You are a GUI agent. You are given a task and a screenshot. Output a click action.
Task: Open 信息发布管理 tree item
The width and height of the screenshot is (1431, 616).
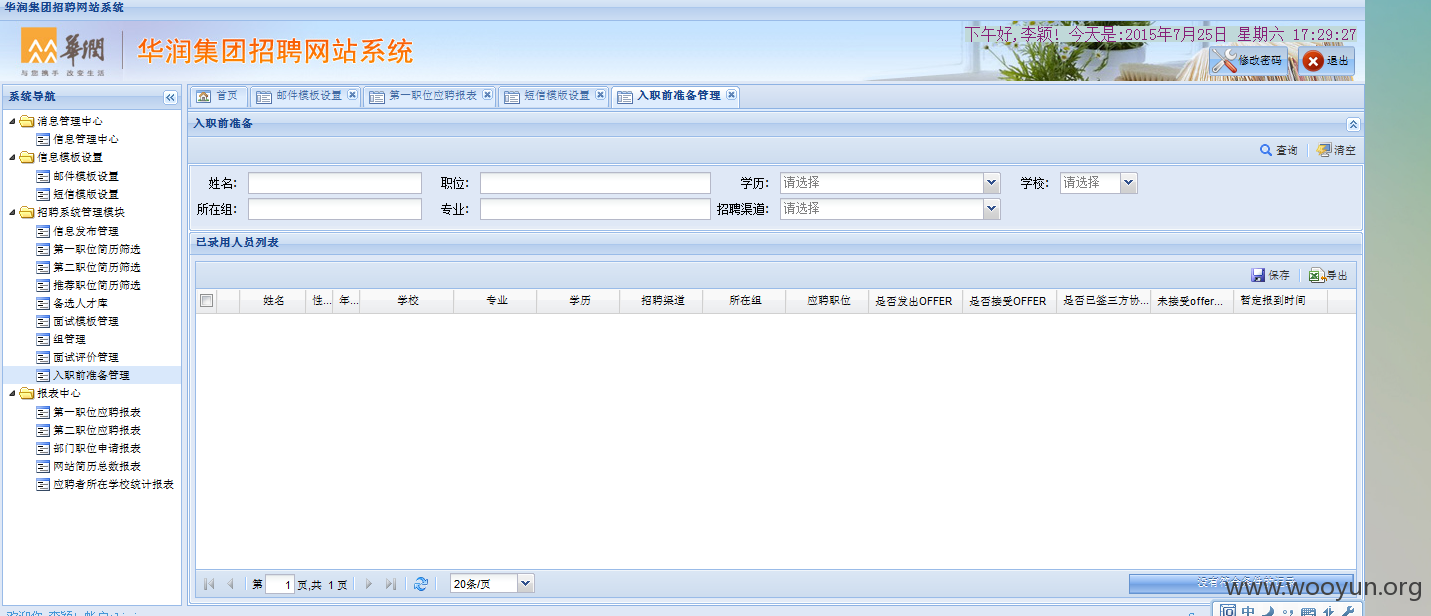point(86,231)
